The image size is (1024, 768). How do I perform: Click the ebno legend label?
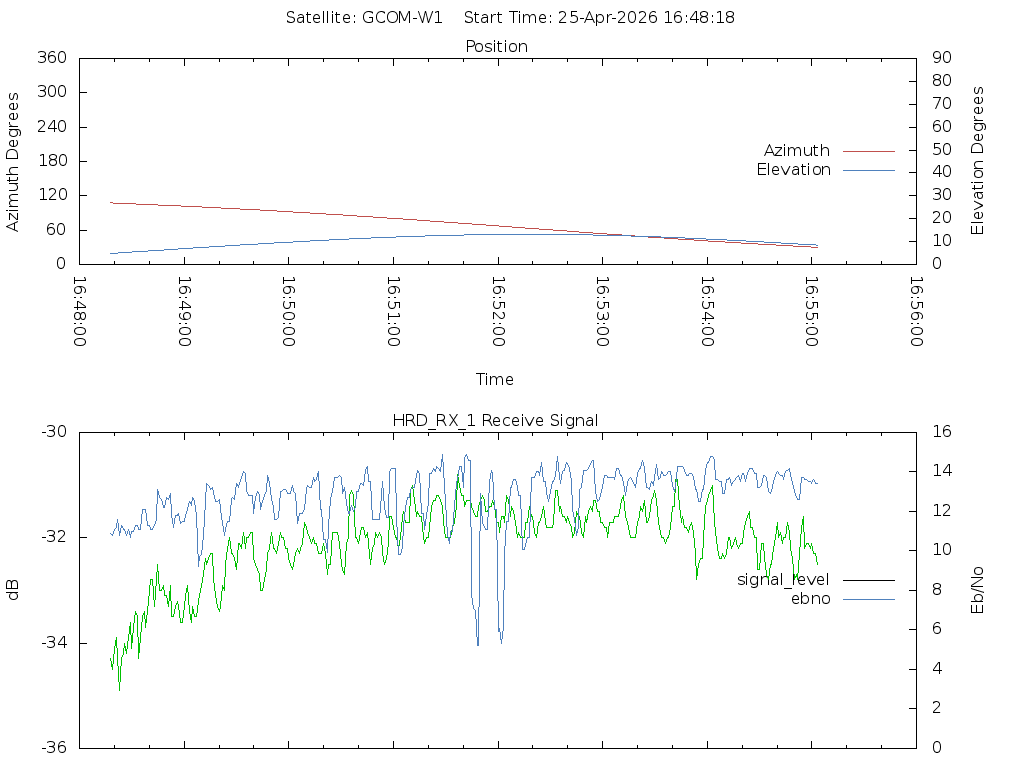pos(810,599)
